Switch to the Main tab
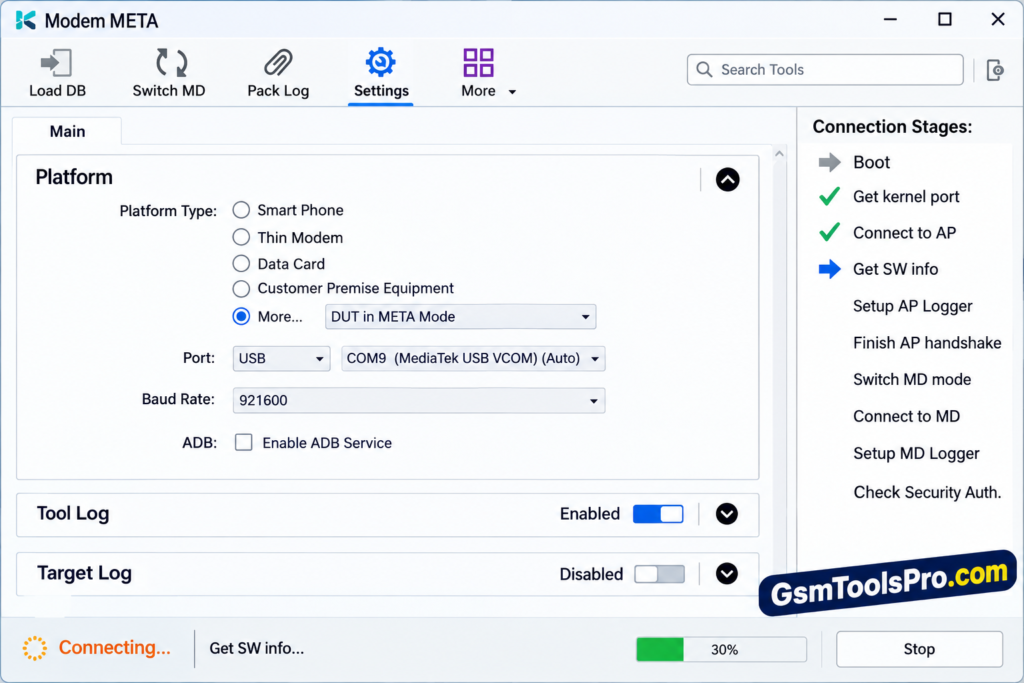1024x683 pixels. [x=67, y=131]
